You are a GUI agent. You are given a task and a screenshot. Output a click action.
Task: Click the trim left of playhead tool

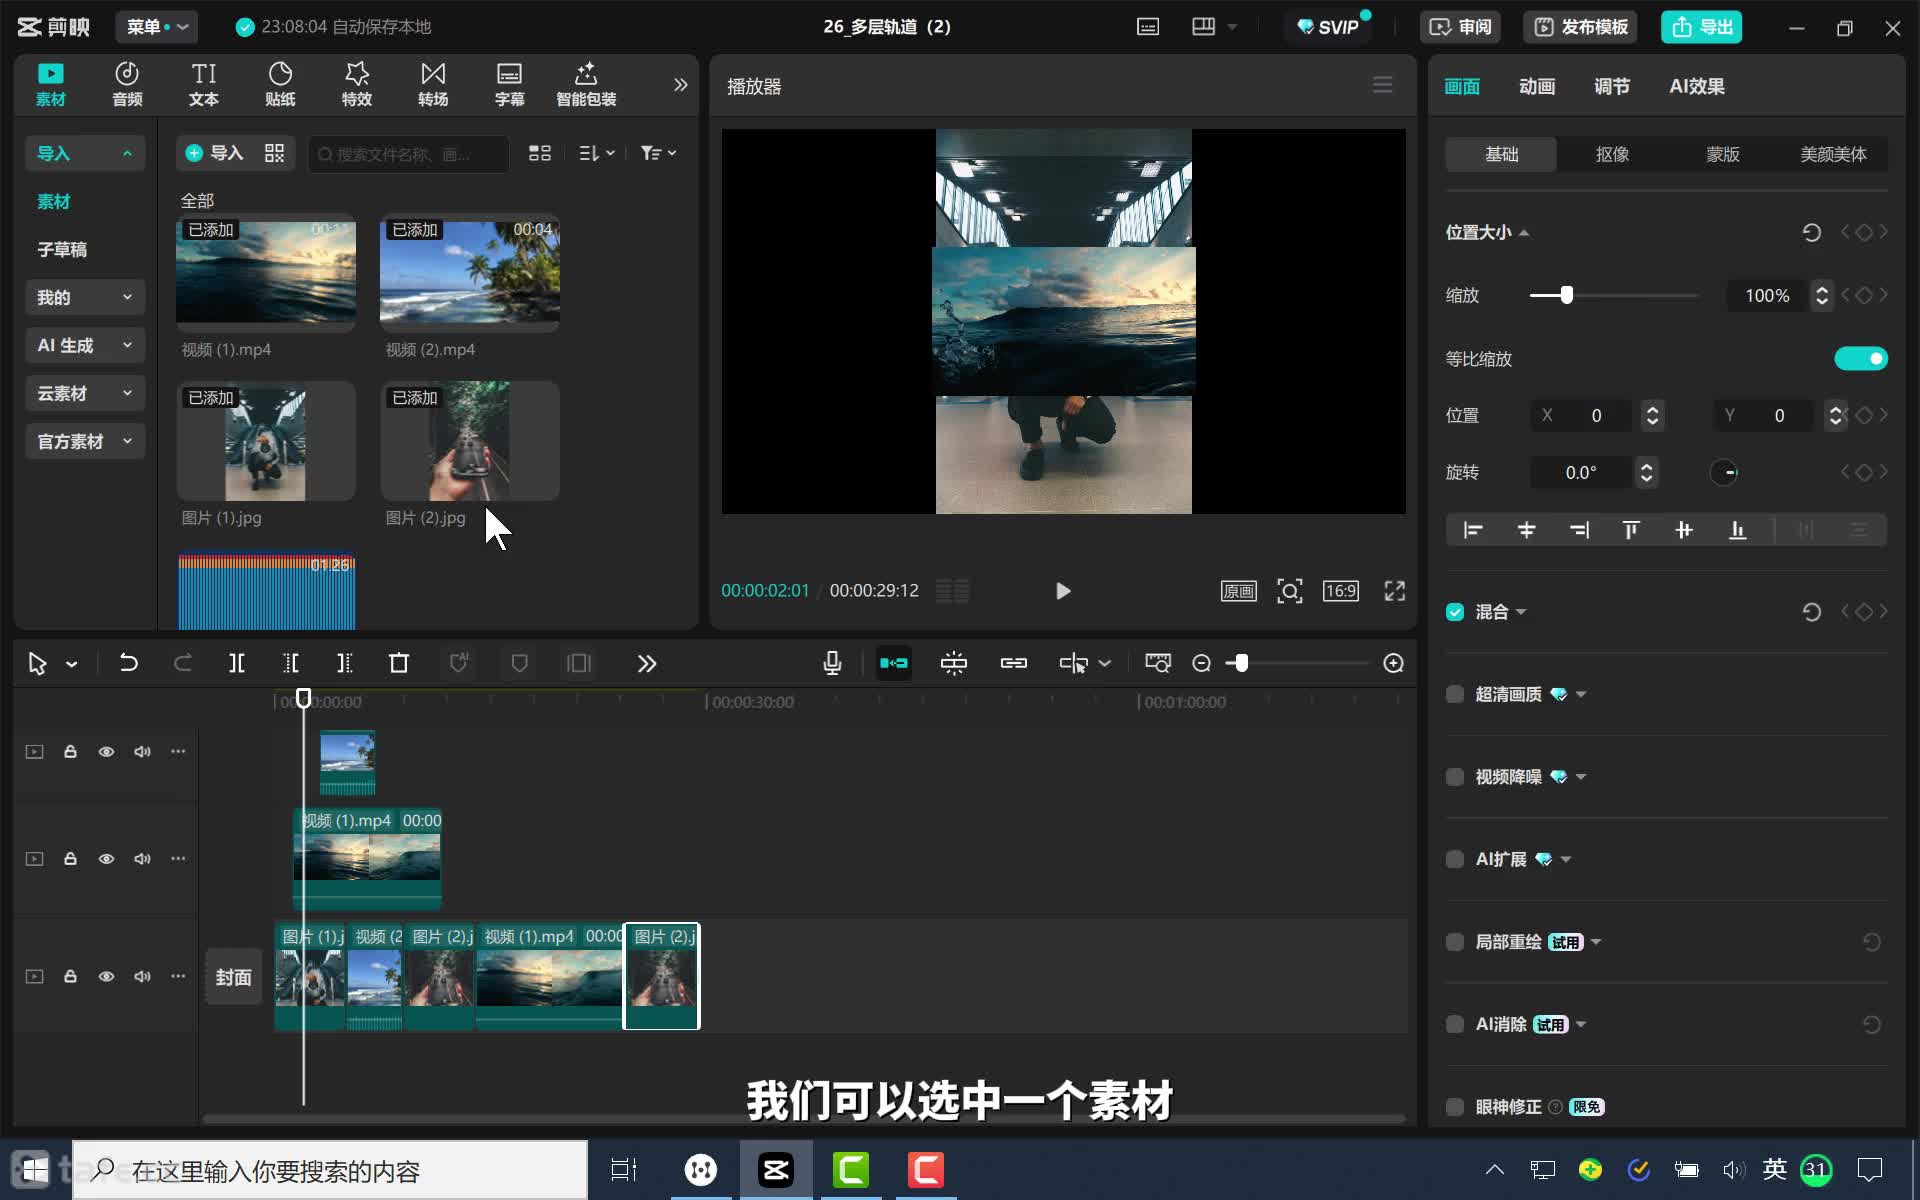point(290,663)
